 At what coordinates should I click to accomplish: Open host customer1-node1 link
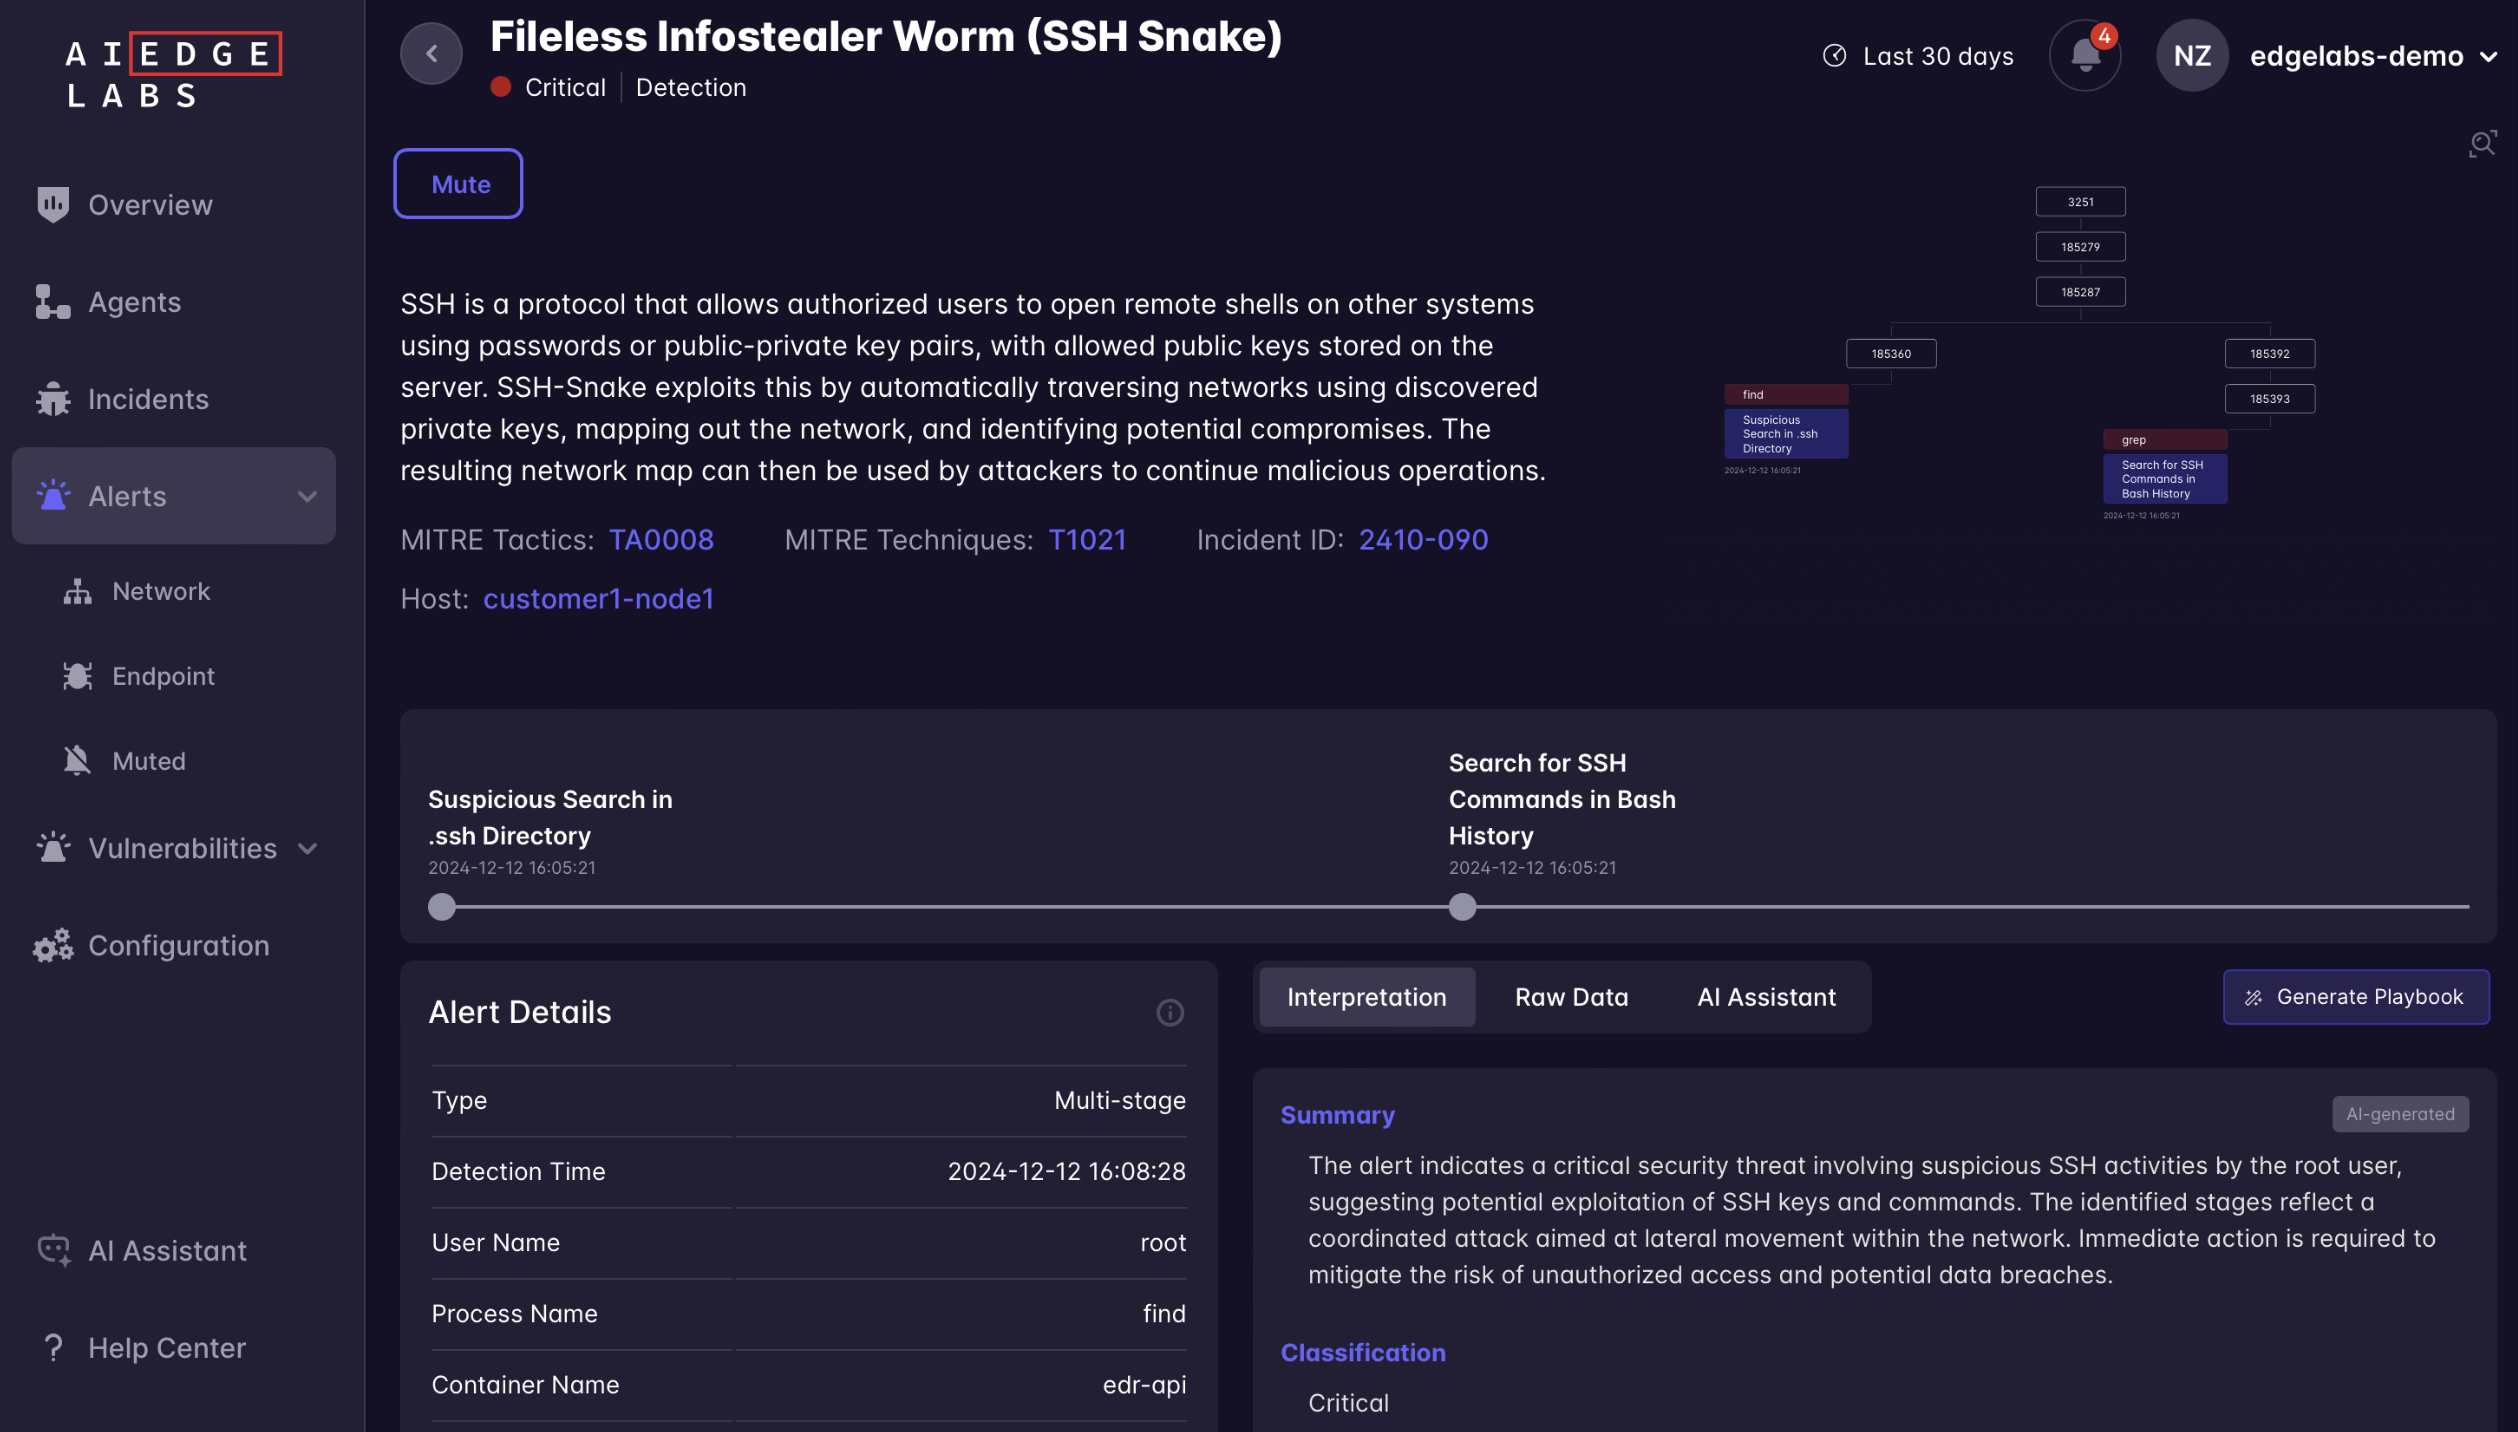pyautogui.click(x=598, y=599)
